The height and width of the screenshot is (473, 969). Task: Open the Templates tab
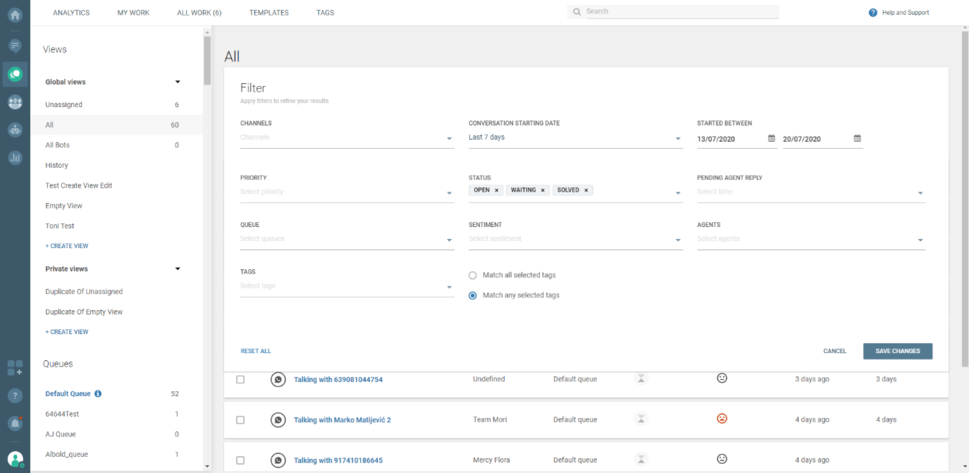coord(269,13)
